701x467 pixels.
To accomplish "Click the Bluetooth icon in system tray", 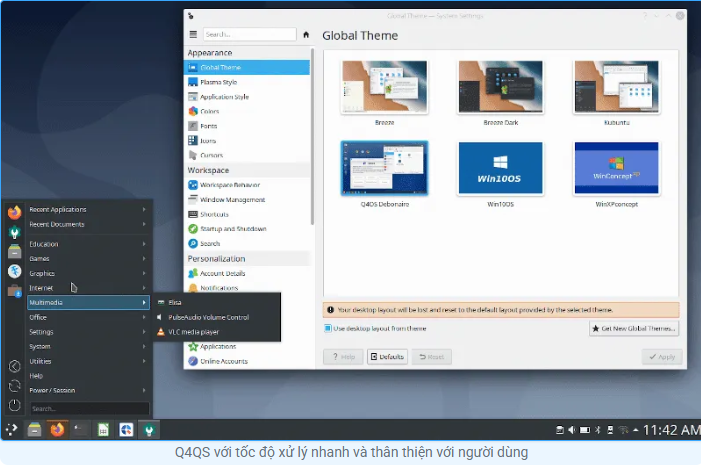I will tap(598, 430).
